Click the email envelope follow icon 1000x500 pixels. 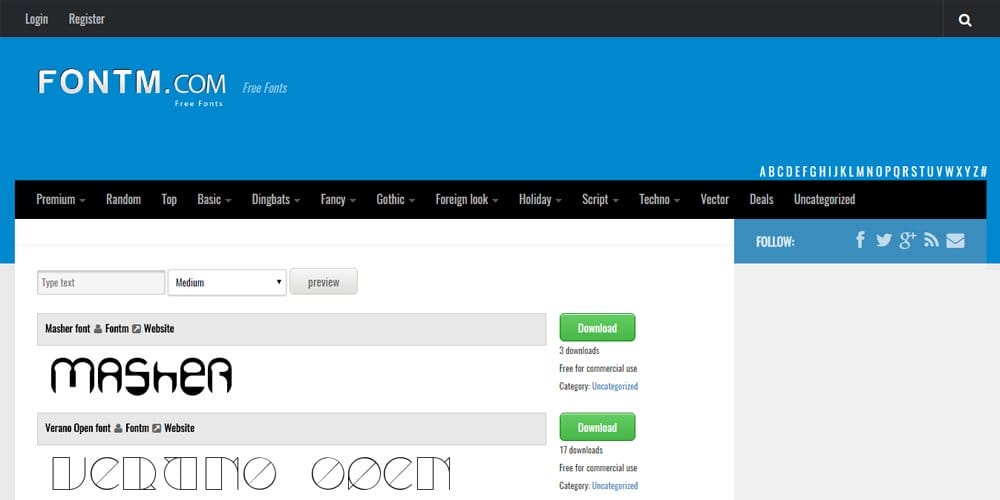tap(955, 240)
